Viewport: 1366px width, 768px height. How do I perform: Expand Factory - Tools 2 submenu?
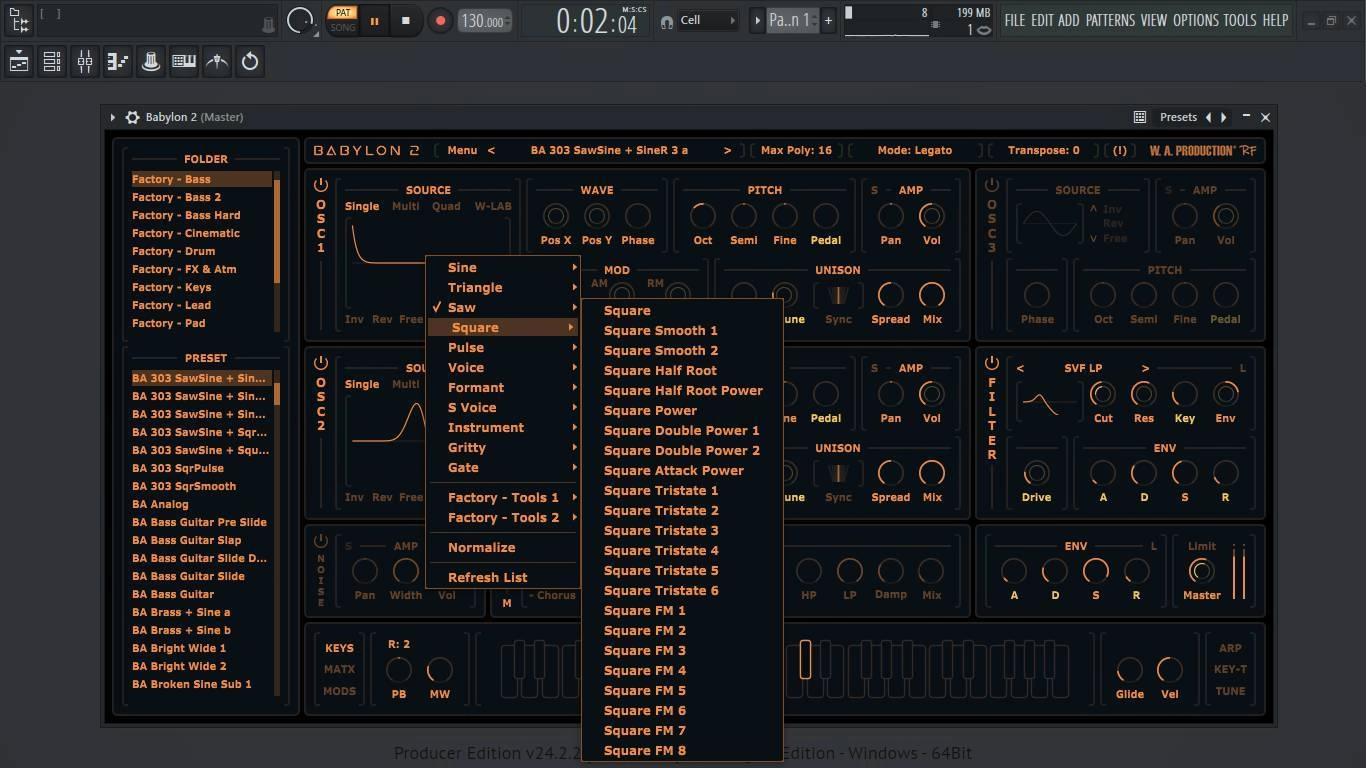pos(503,517)
